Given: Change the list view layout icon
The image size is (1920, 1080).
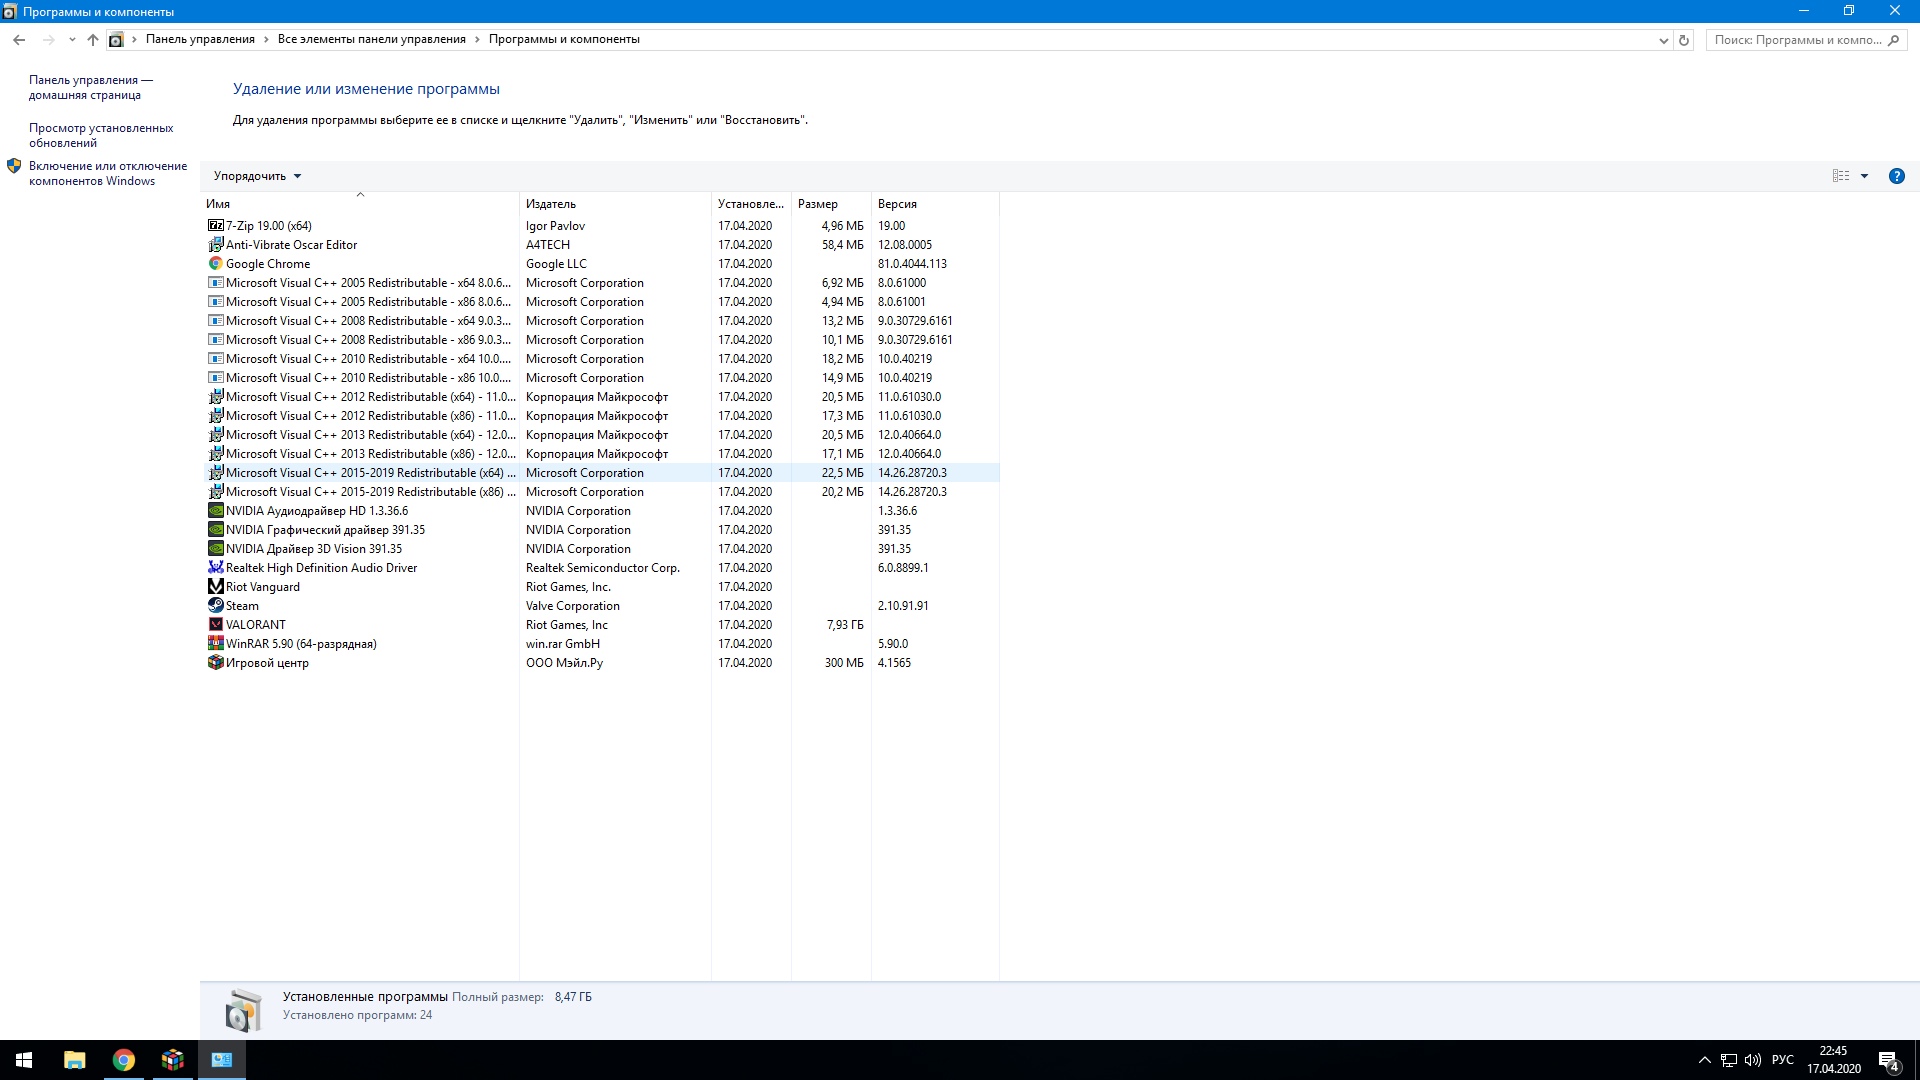Looking at the screenshot, I should [x=1841, y=176].
